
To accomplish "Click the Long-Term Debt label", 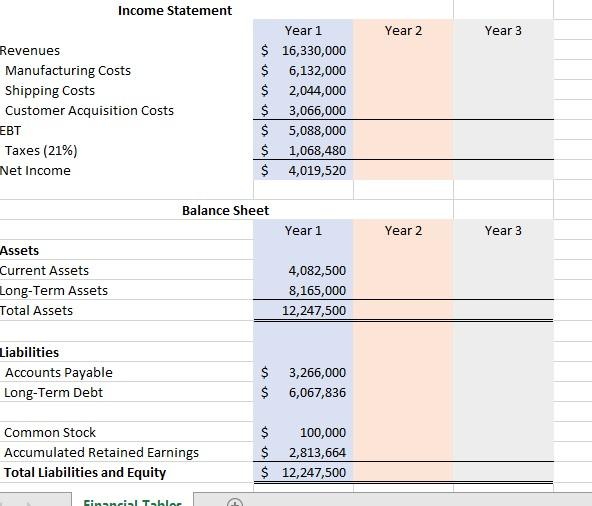I will point(54,393).
